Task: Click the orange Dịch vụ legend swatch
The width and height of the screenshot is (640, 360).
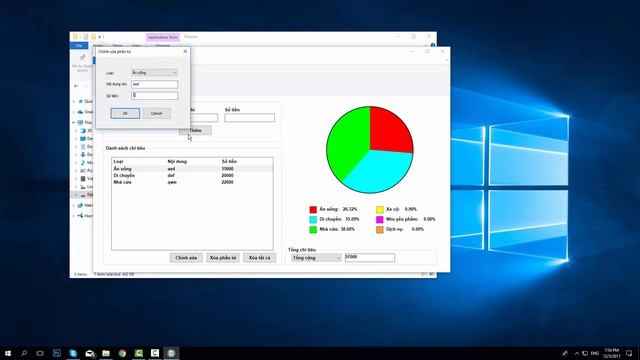Action: (380, 229)
